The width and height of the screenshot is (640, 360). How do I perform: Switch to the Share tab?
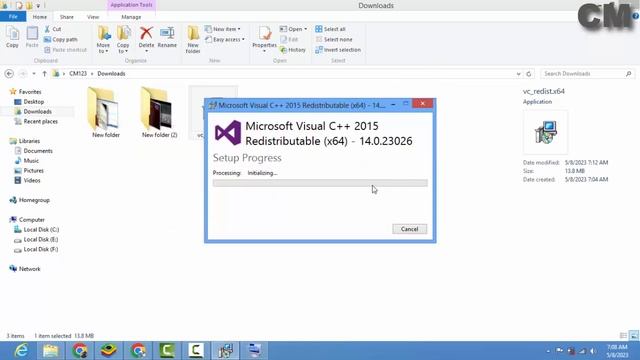click(x=67, y=17)
